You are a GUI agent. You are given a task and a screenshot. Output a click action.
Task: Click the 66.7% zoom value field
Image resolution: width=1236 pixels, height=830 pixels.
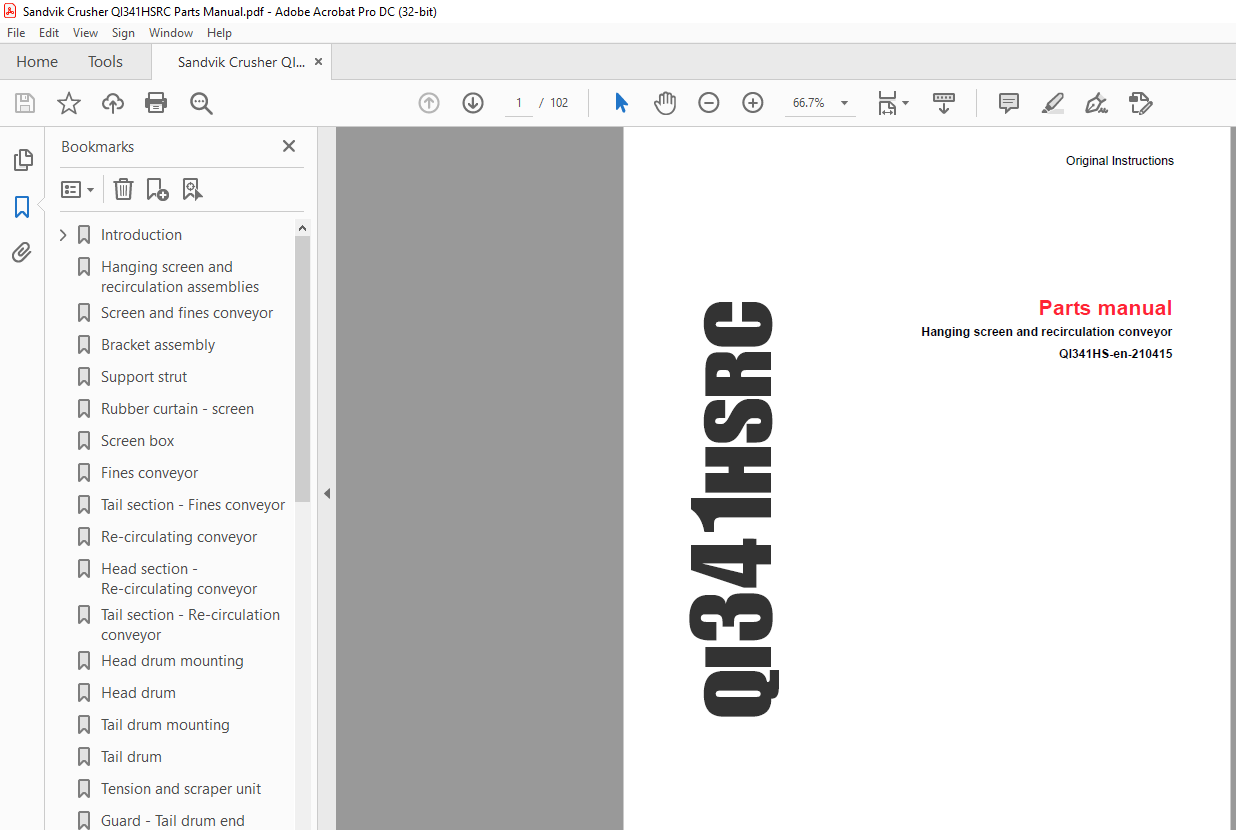pyautogui.click(x=808, y=103)
